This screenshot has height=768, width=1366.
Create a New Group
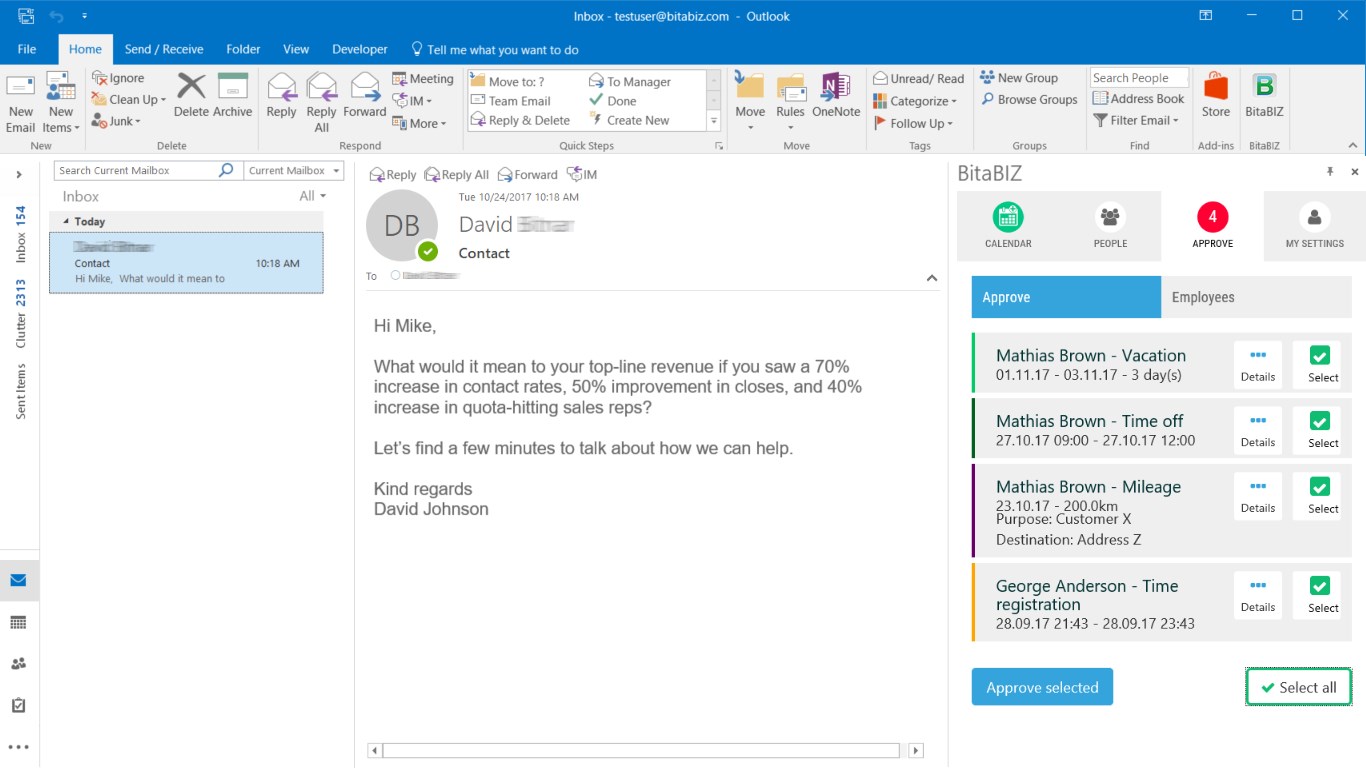(x=1019, y=78)
